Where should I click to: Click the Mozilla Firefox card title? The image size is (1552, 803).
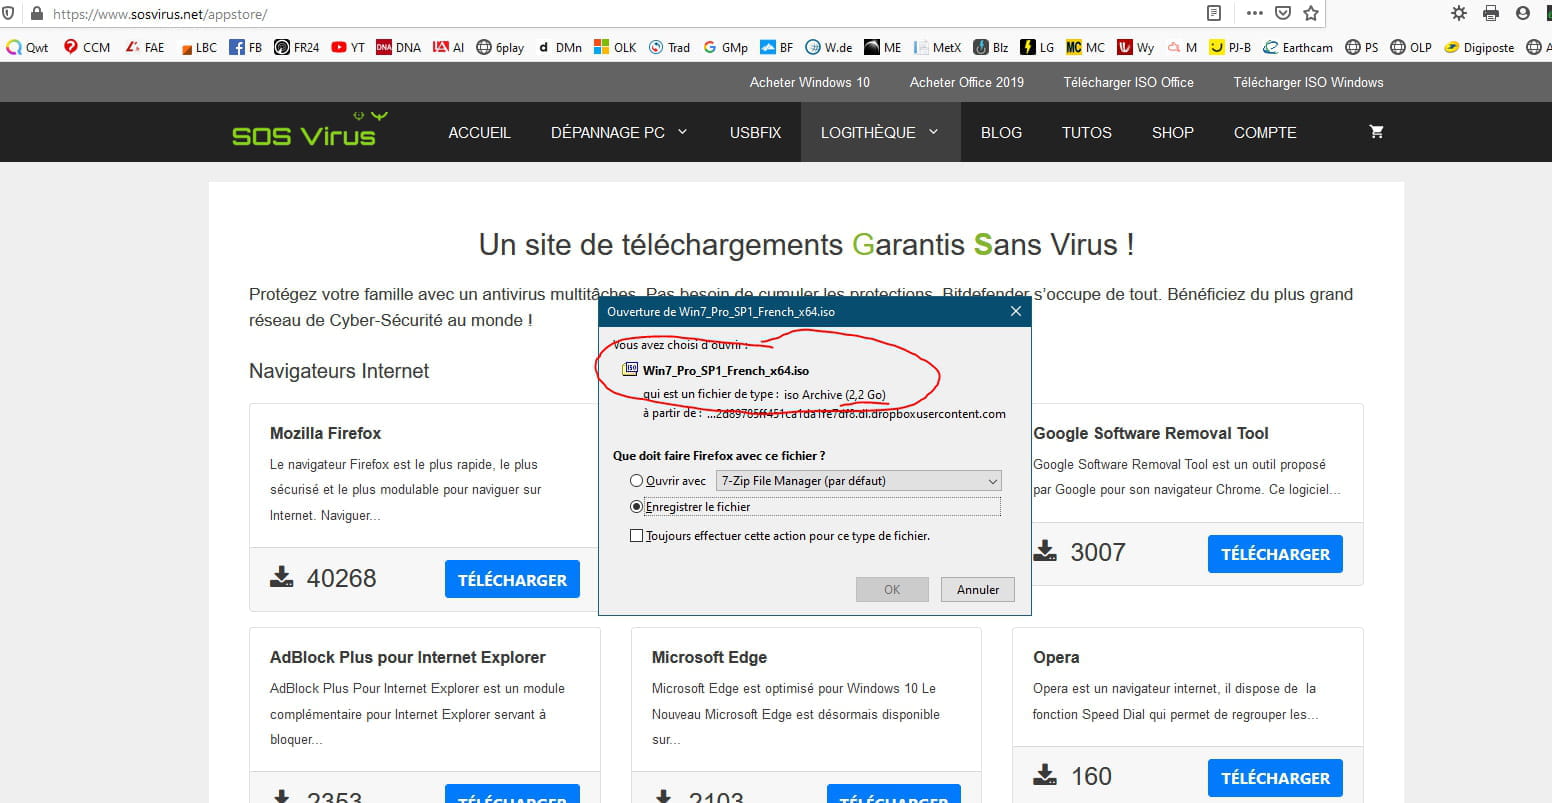point(325,433)
